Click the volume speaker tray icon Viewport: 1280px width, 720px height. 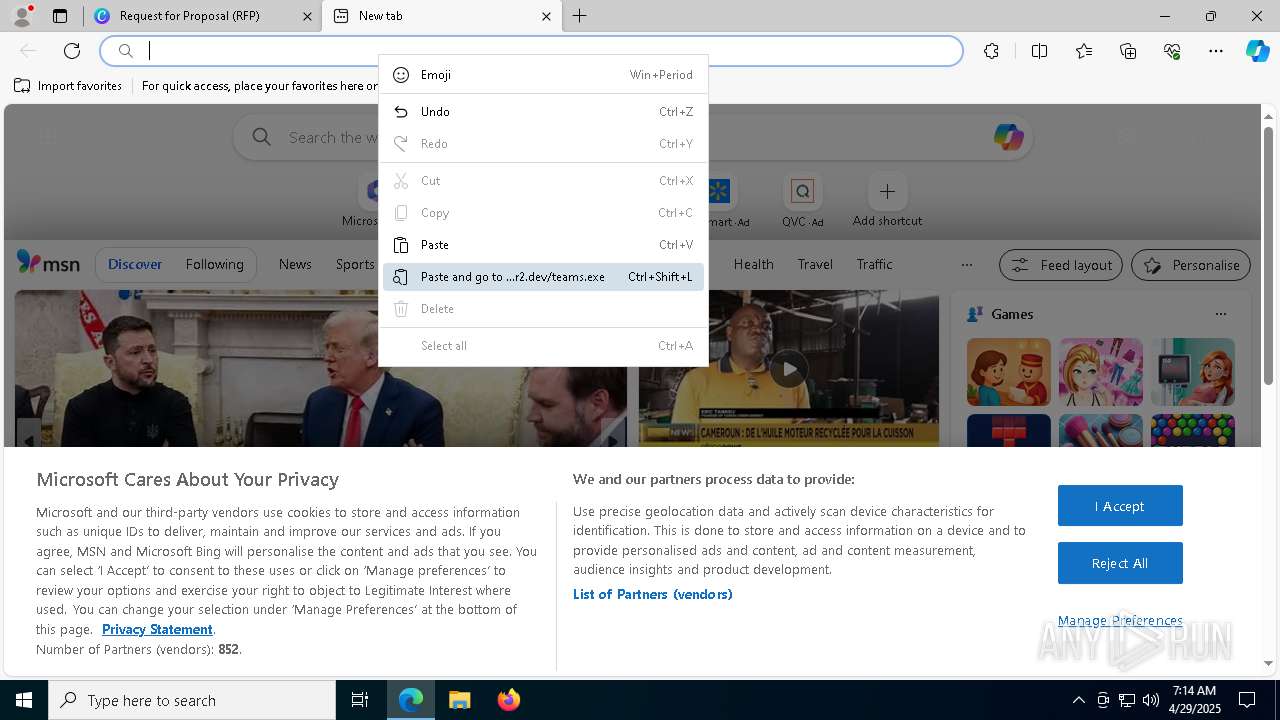(x=1150, y=700)
